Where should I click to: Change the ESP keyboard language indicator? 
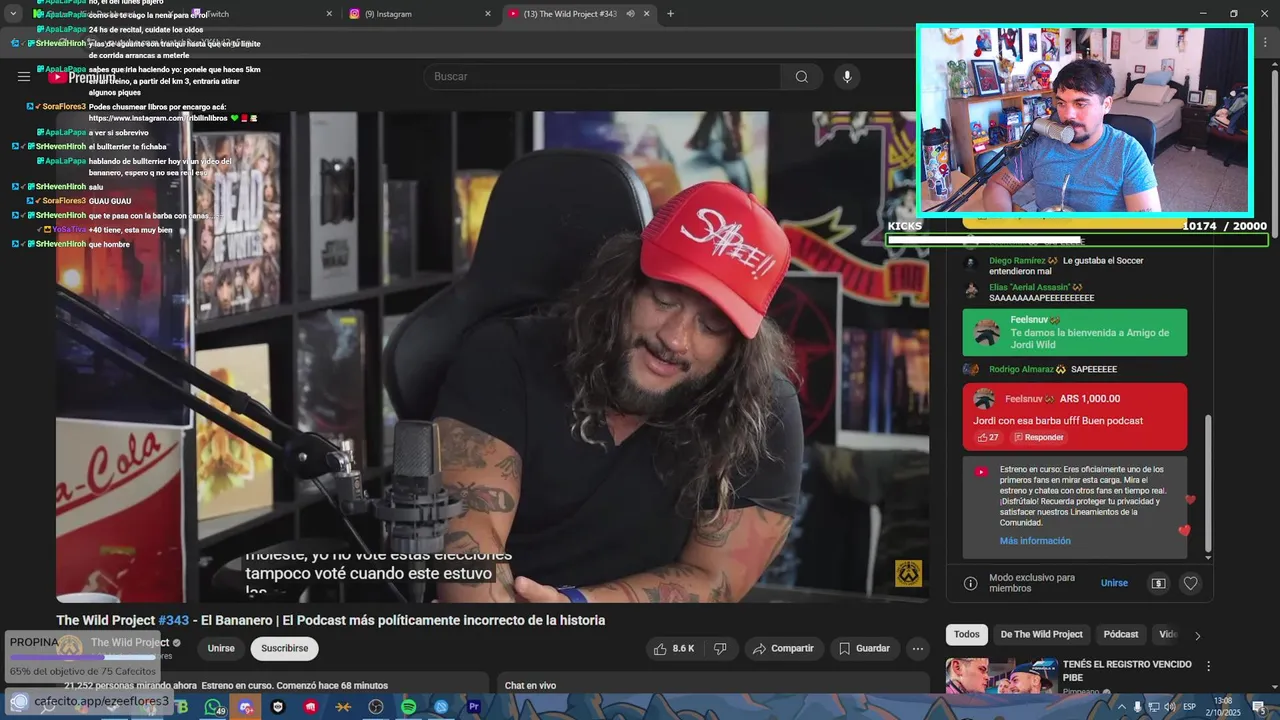[1189, 707]
